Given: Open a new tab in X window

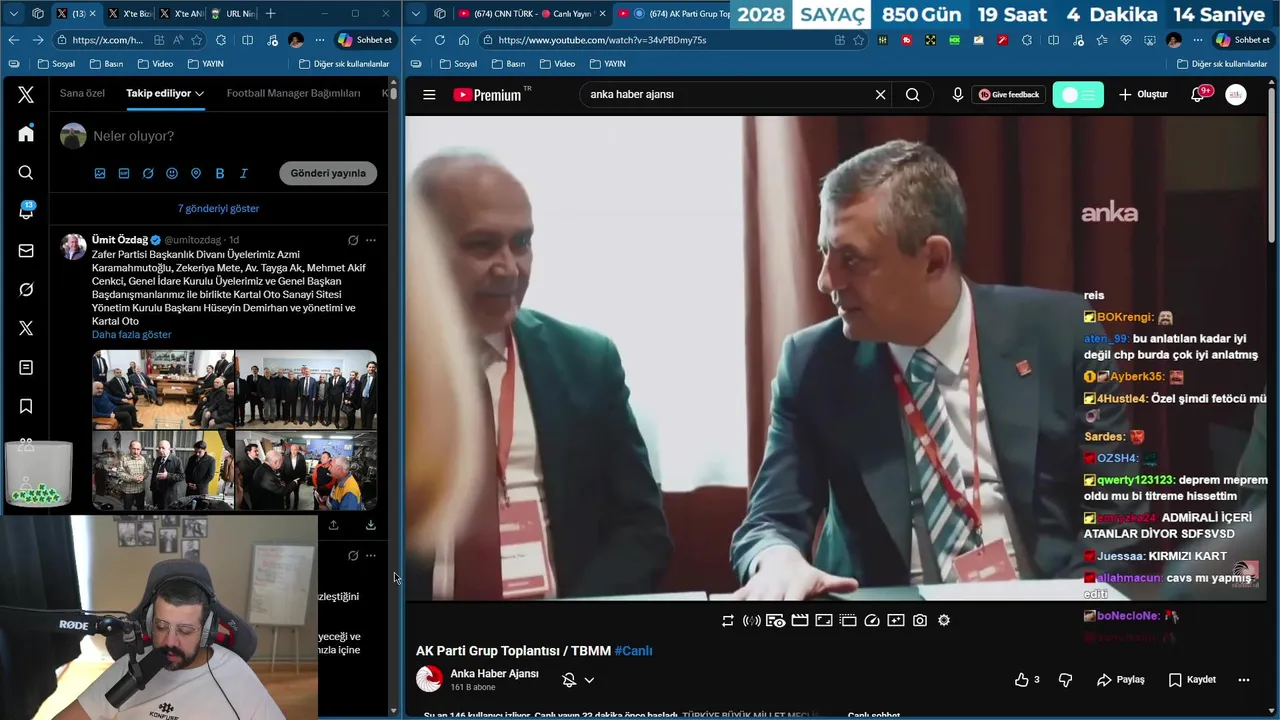Looking at the screenshot, I should pos(270,13).
